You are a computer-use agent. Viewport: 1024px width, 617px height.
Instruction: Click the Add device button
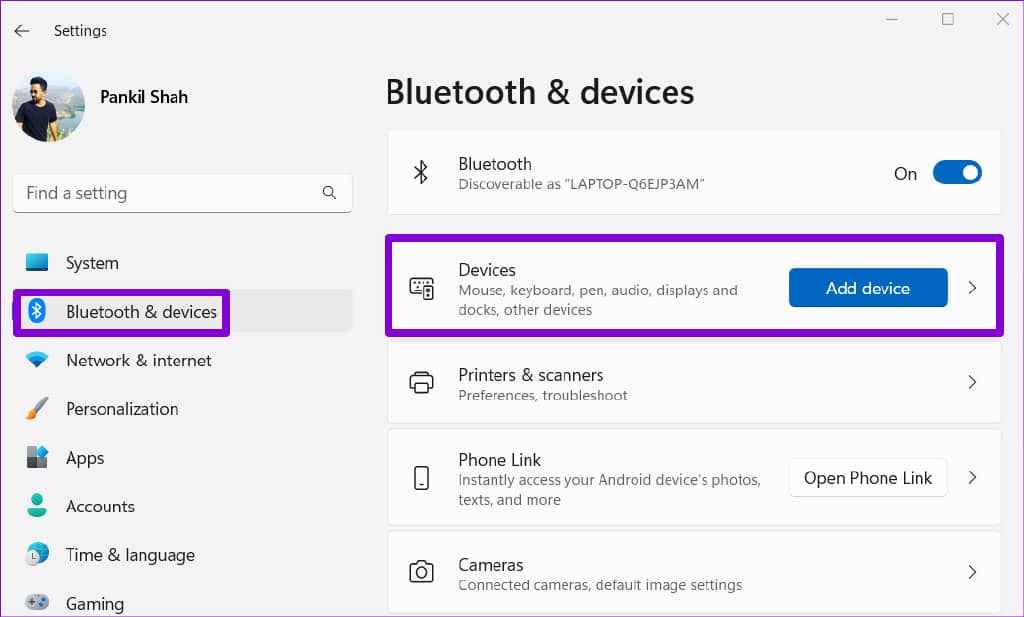(x=867, y=286)
